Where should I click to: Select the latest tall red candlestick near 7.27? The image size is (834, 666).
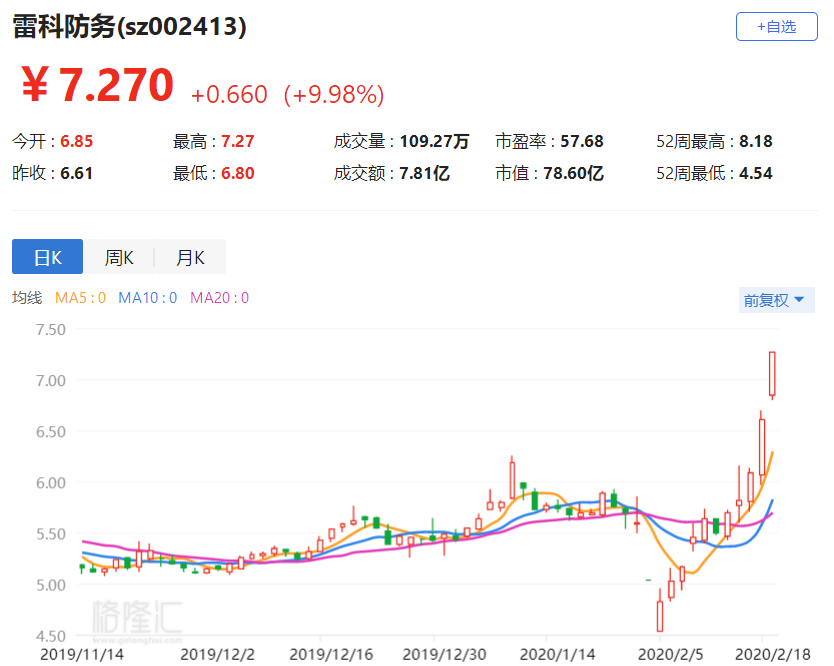click(772, 374)
